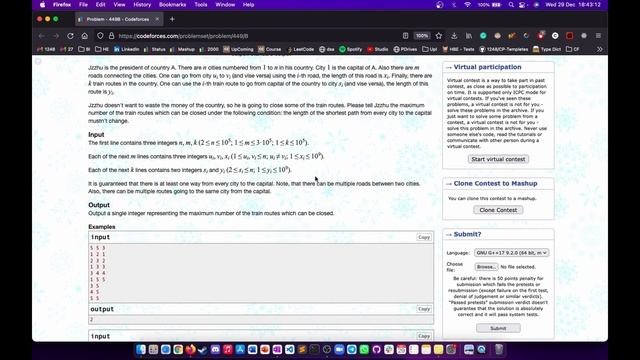Expand the Type Dict bookmark folder
The width and height of the screenshot is (640, 360).
tap(547, 49)
